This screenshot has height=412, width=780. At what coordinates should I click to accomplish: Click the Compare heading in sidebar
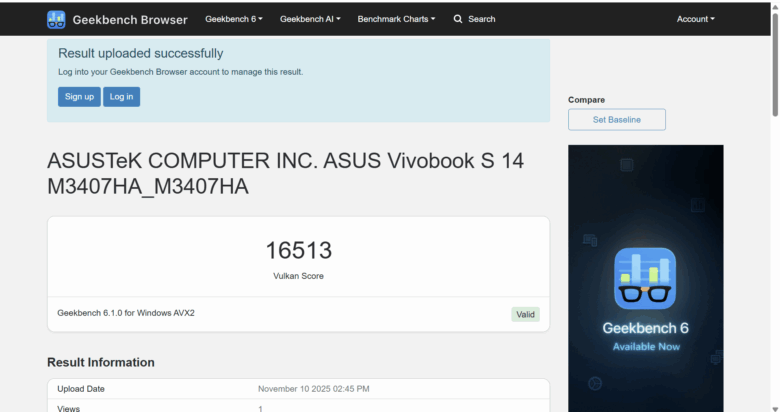tap(586, 100)
